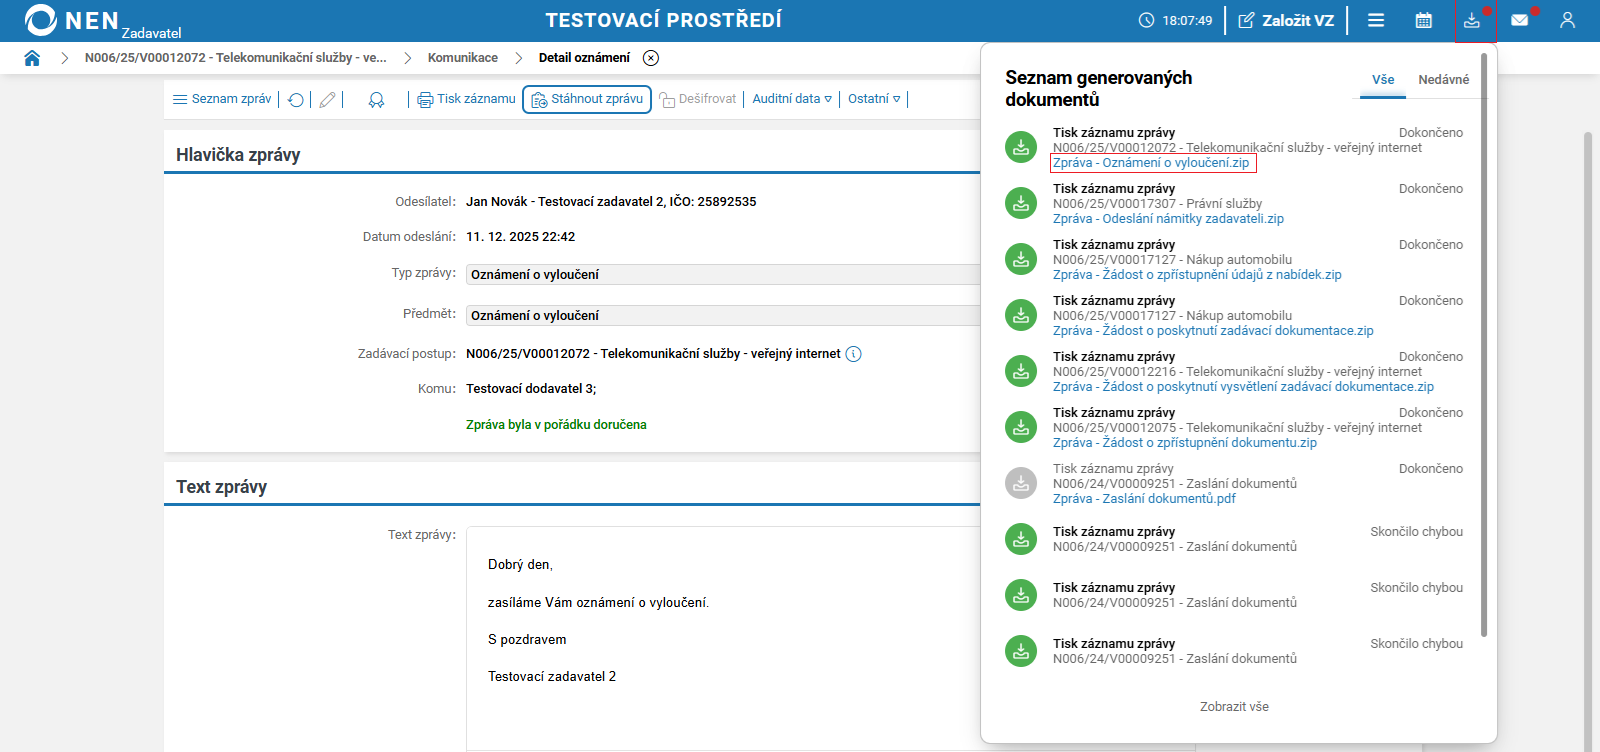The height and width of the screenshot is (752, 1600).
Task: Open link Zpráva - Žádost o poskytnutí vysvětlení zadávací dokumentace.zip
Action: (1243, 387)
